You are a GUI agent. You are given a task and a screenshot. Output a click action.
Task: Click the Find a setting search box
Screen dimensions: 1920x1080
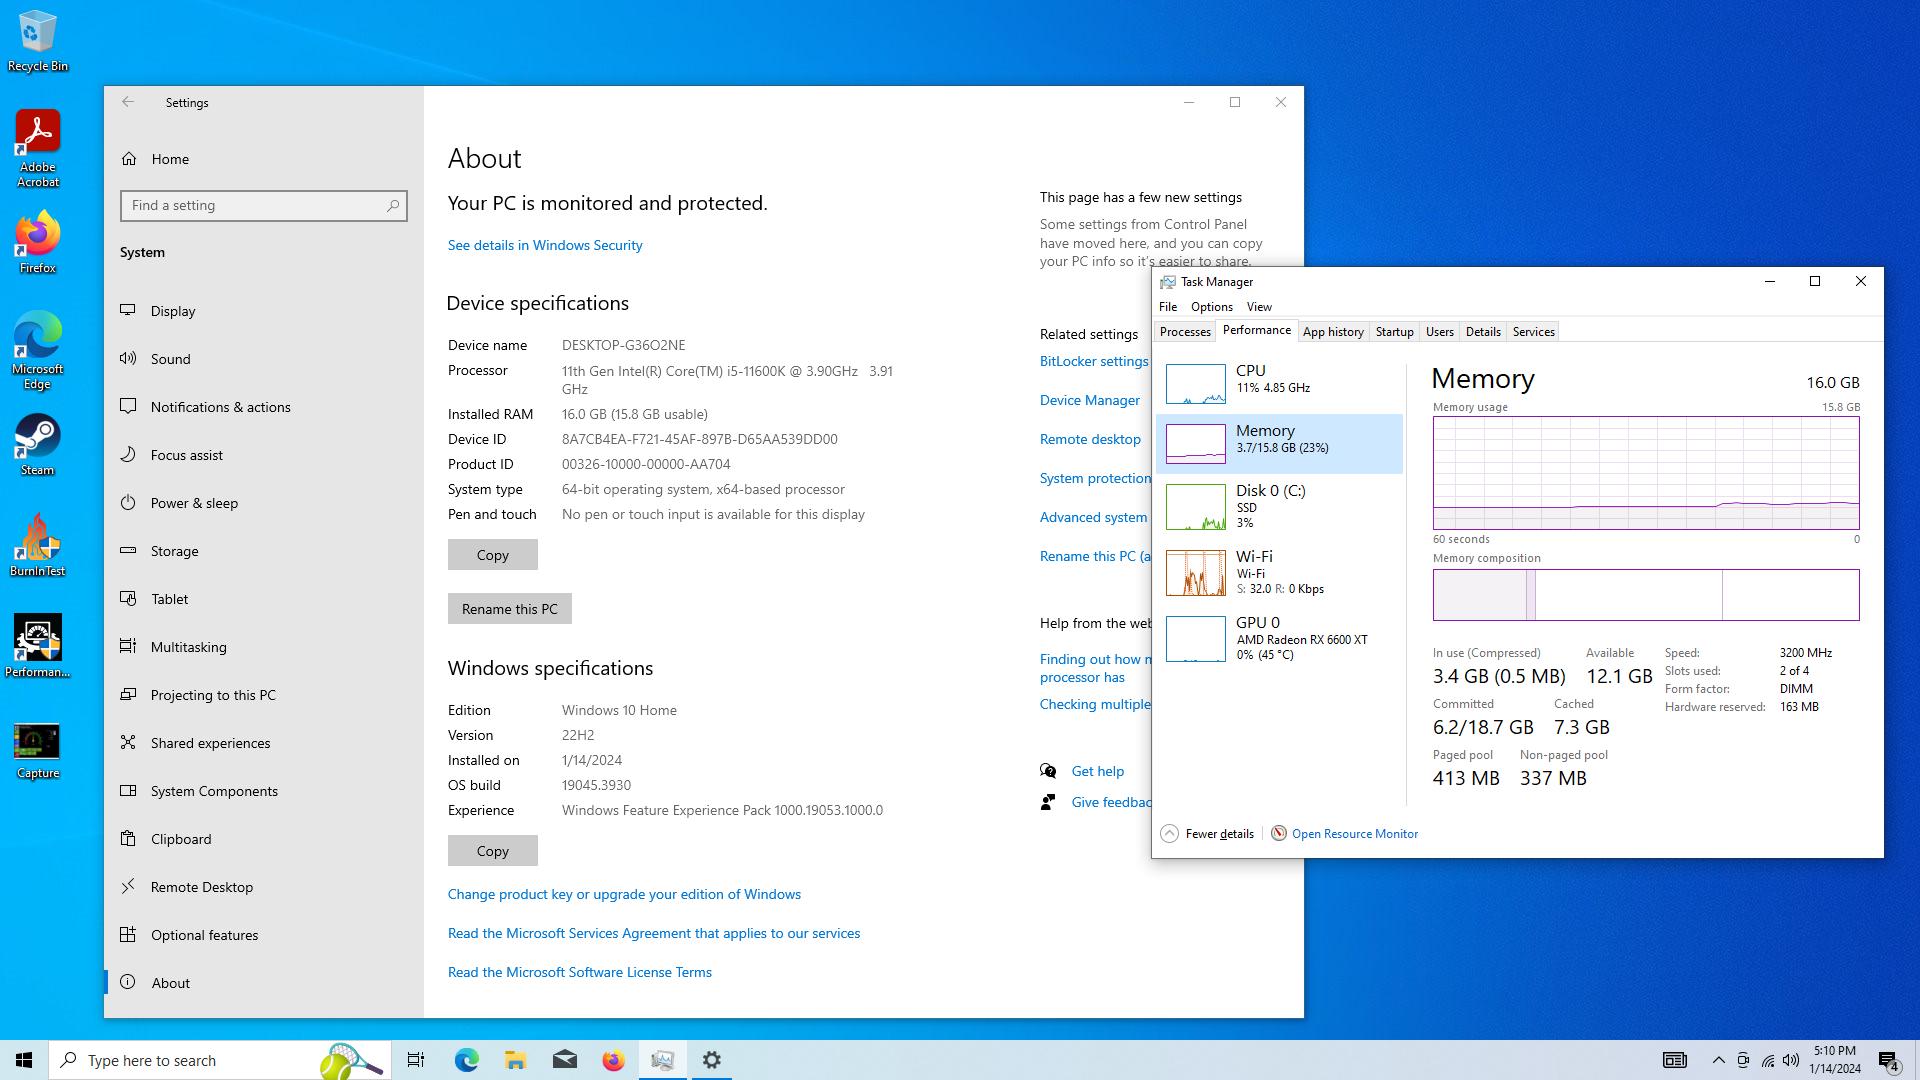coord(264,206)
